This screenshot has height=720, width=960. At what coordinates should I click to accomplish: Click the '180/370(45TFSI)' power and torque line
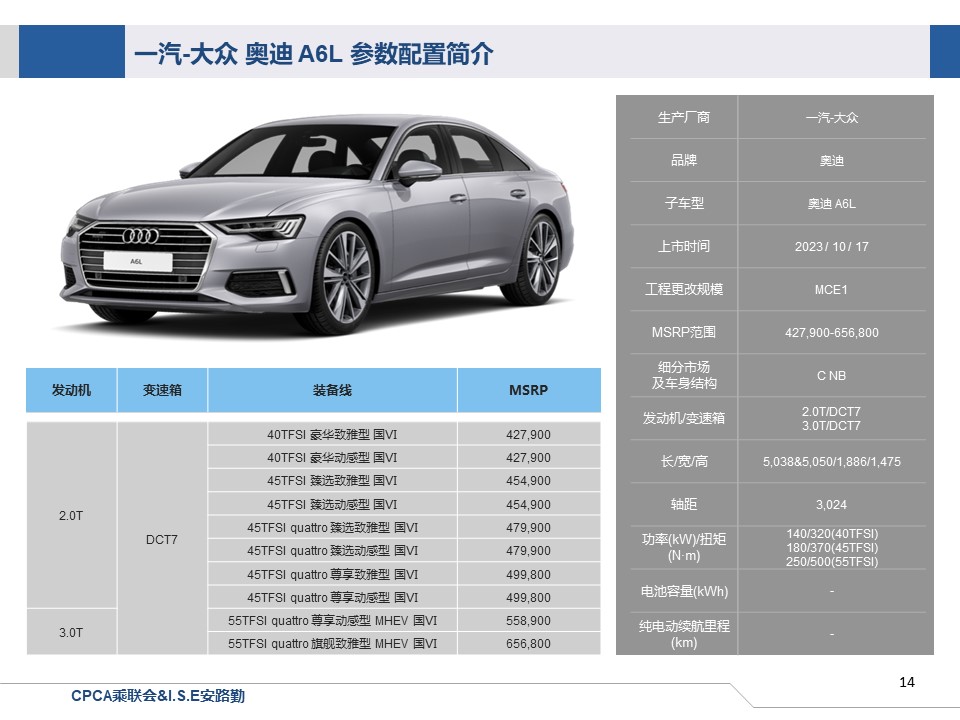[x=832, y=547]
